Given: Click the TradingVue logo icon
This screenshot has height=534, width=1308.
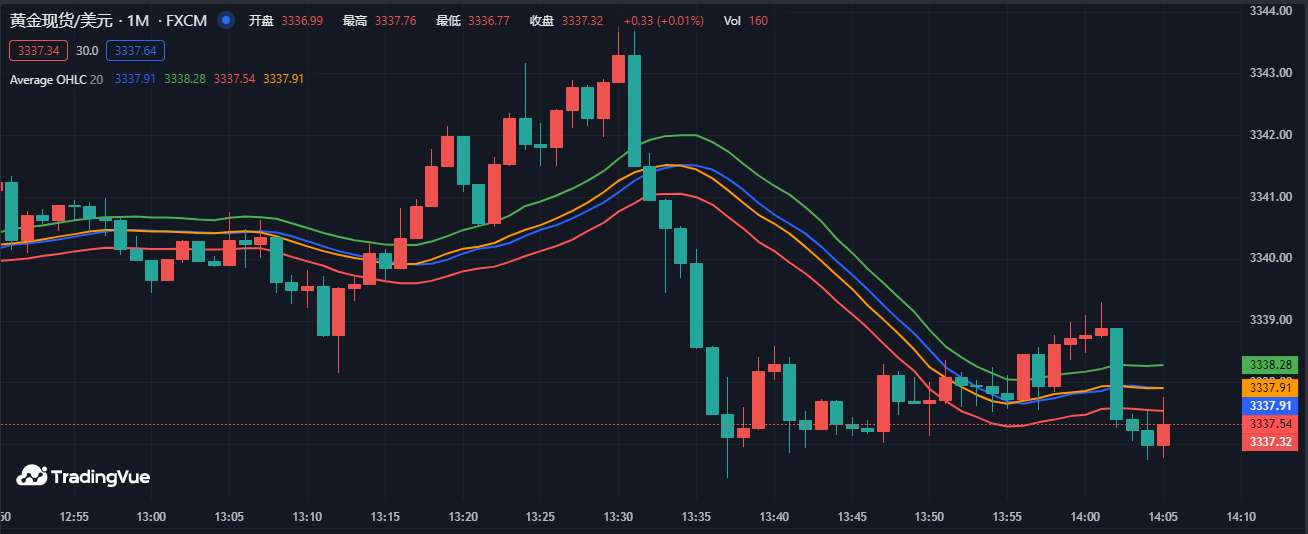Looking at the screenshot, I should [x=31, y=476].
